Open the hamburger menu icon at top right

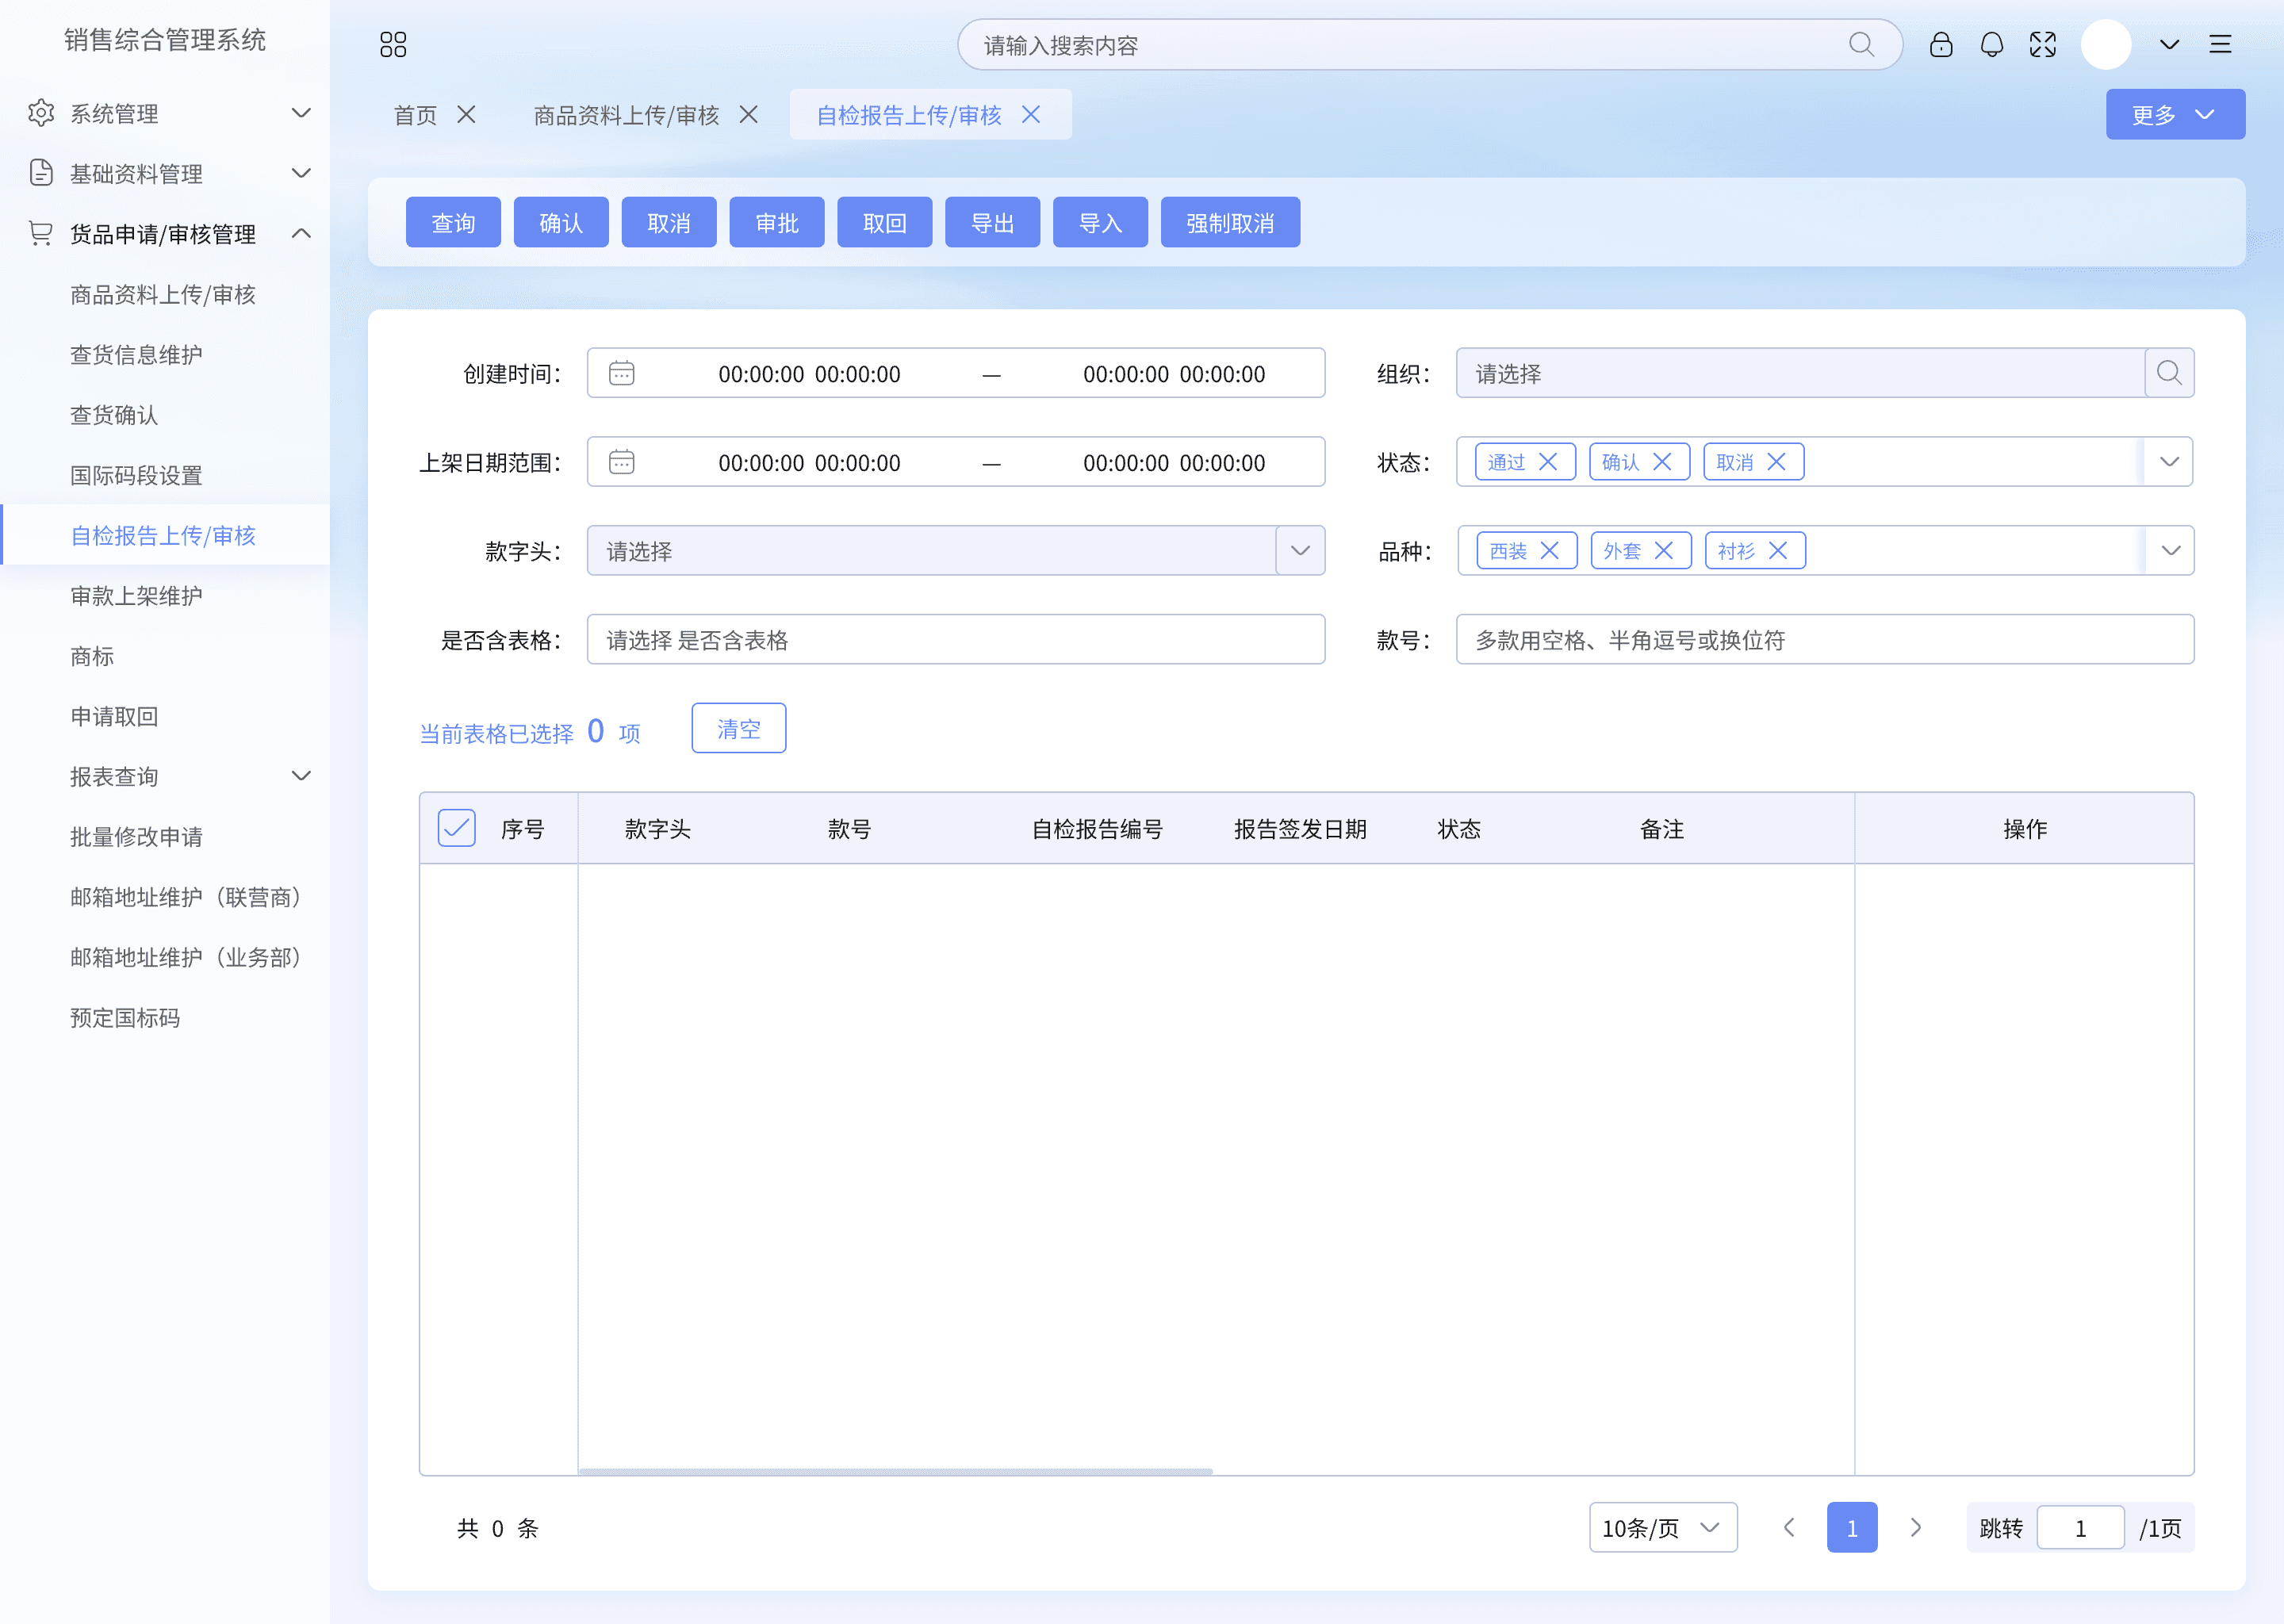(2220, 45)
